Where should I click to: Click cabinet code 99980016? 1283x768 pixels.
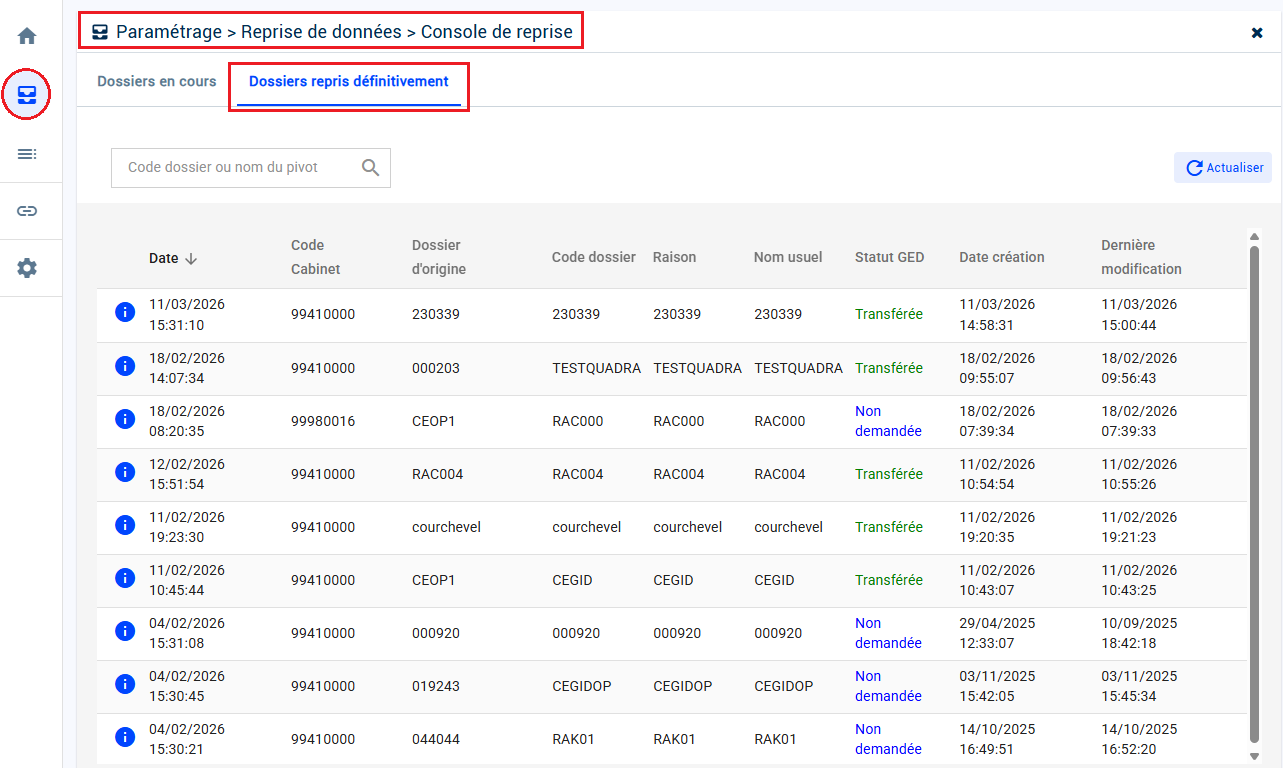[323, 421]
